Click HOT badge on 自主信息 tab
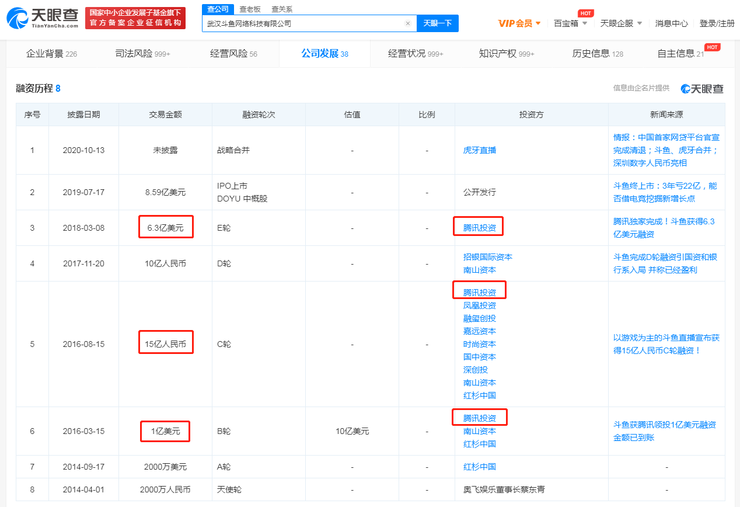740x507 pixels. [x=712, y=47]
